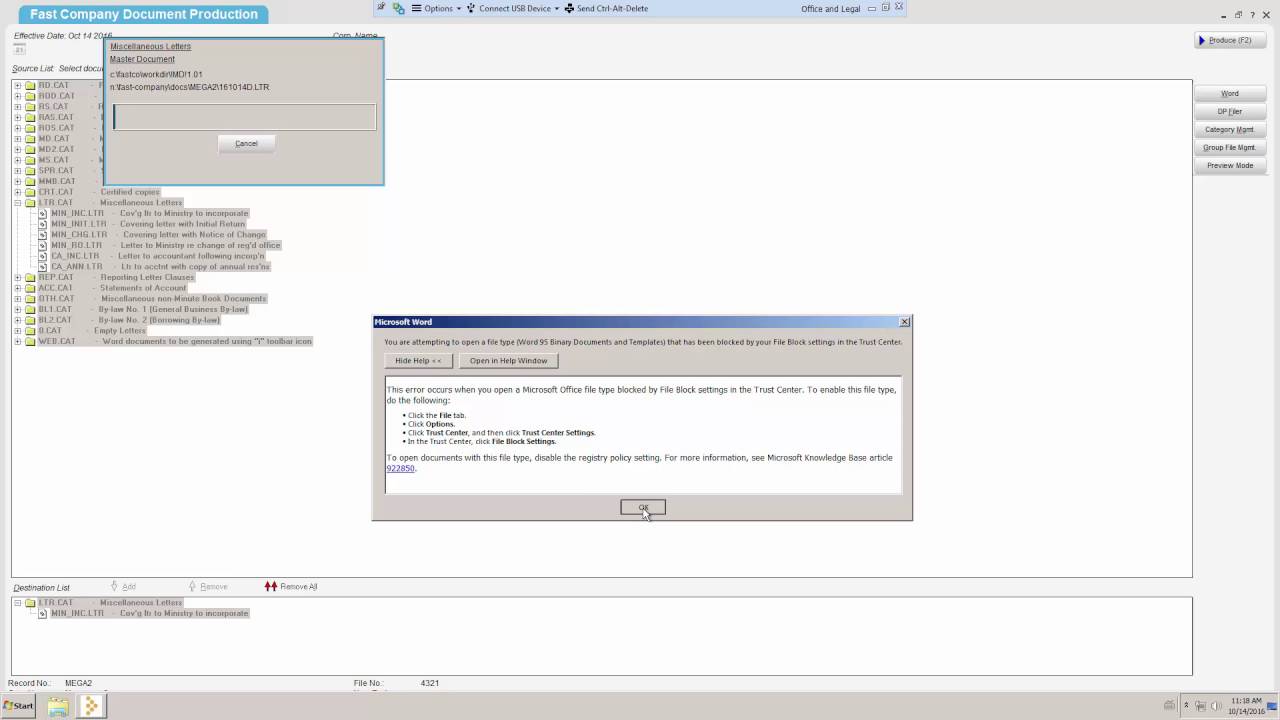
Task: Select MIN_RO.LTR document icon
Action: [43, 246]
